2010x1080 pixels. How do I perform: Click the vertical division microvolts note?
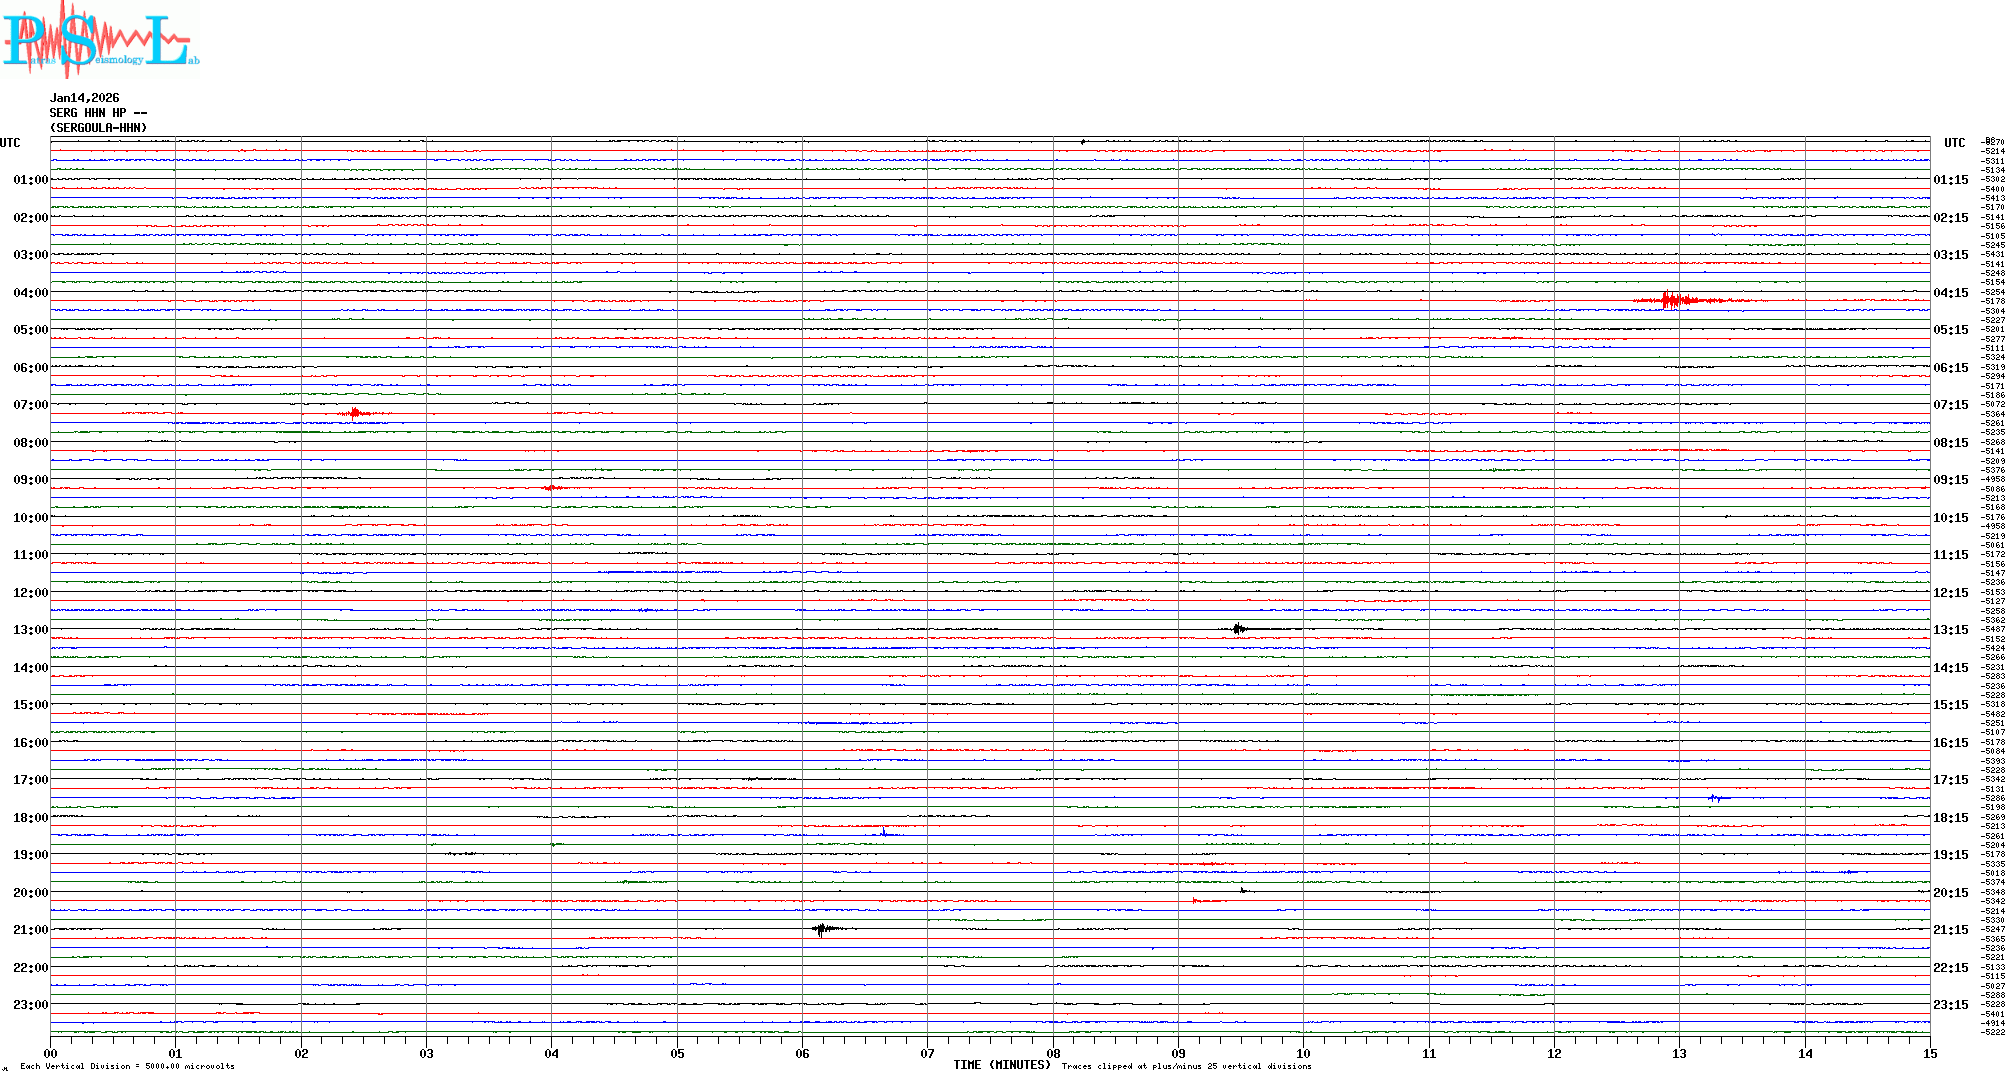pos(127,1066)
